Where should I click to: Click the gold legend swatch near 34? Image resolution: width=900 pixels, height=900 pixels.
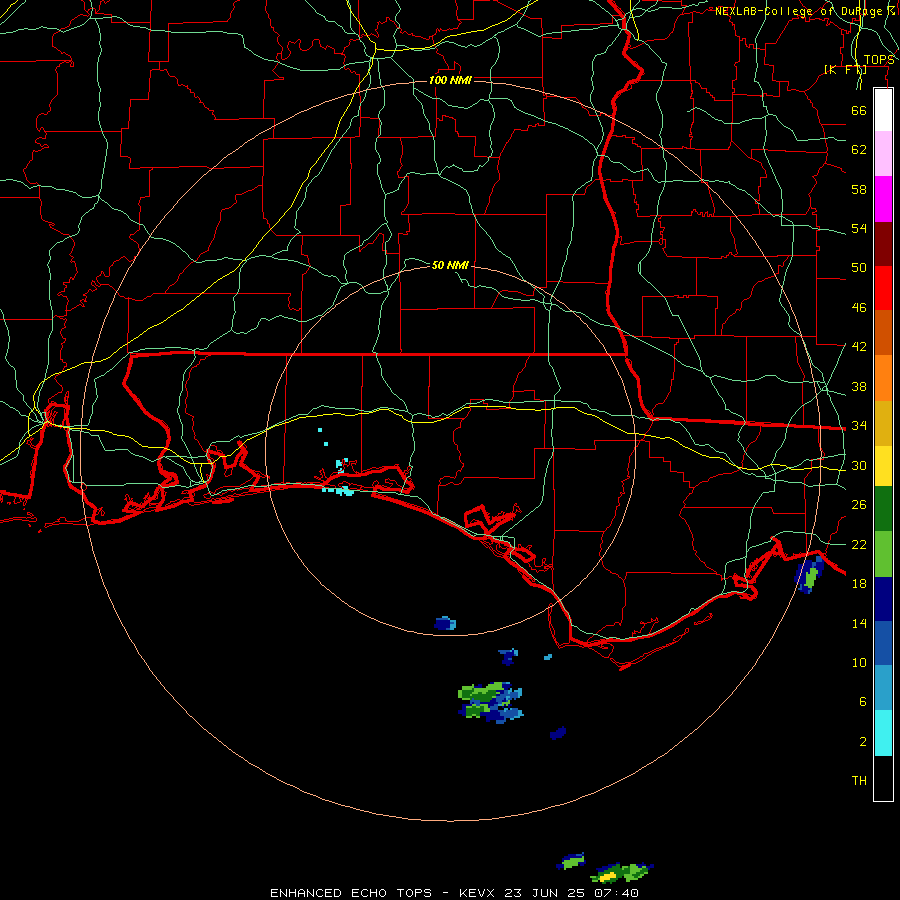pos(883,423)
